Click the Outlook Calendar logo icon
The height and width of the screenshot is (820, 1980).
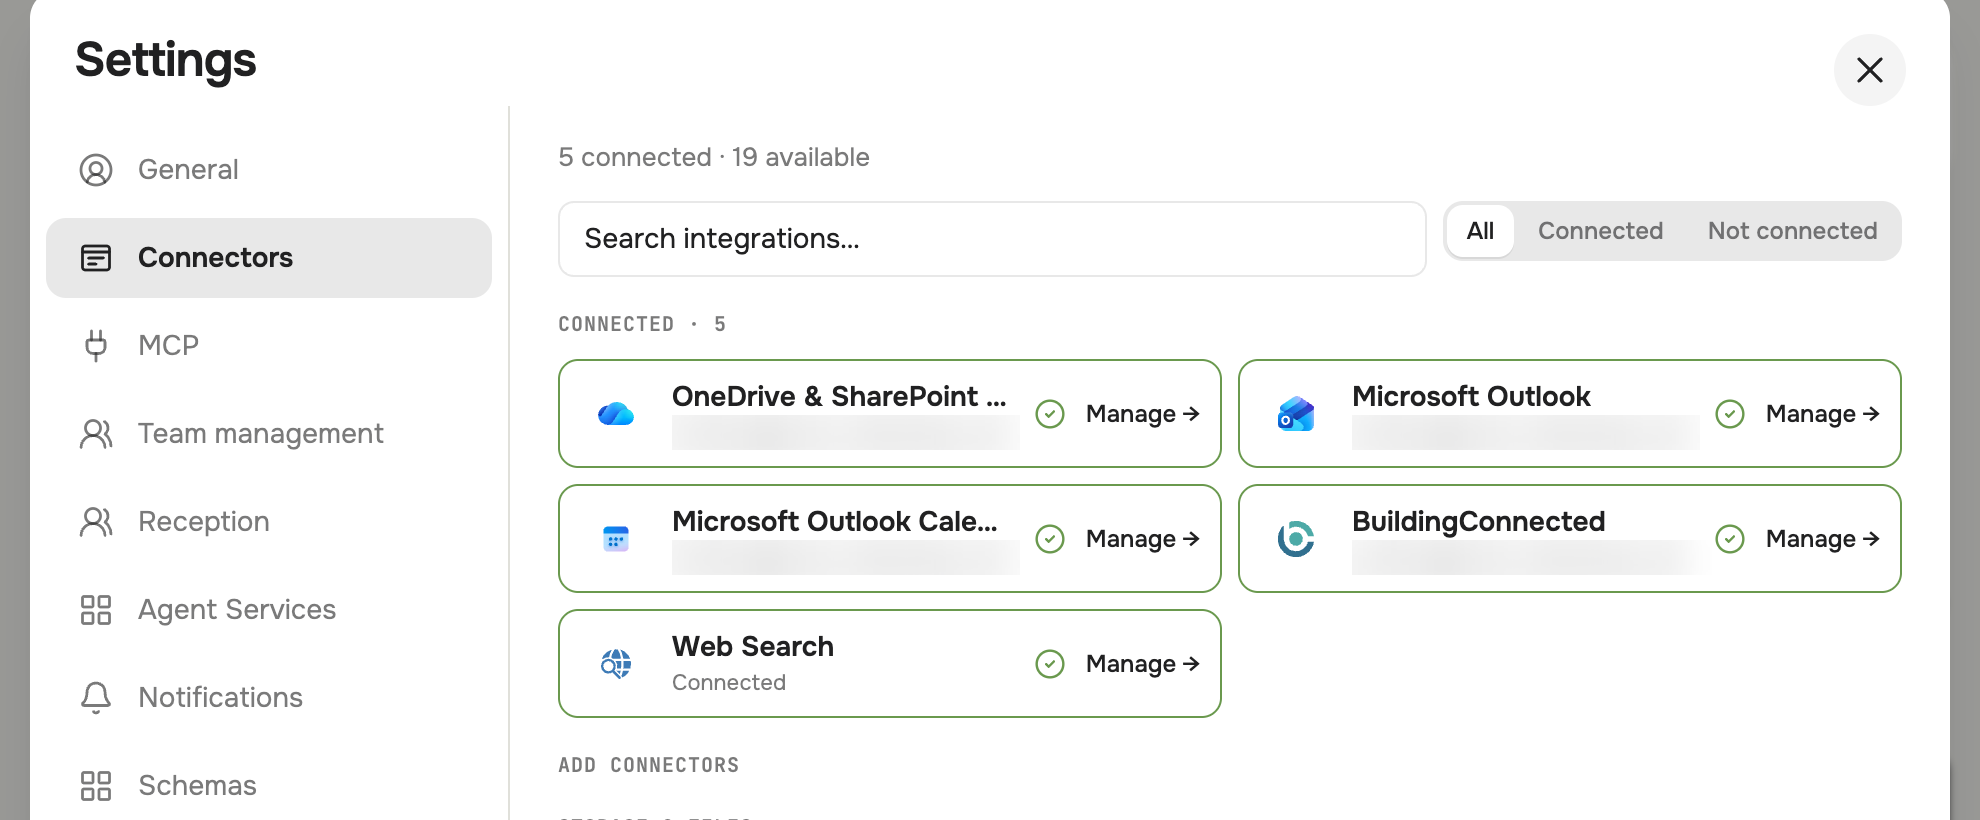coord(616,539)
